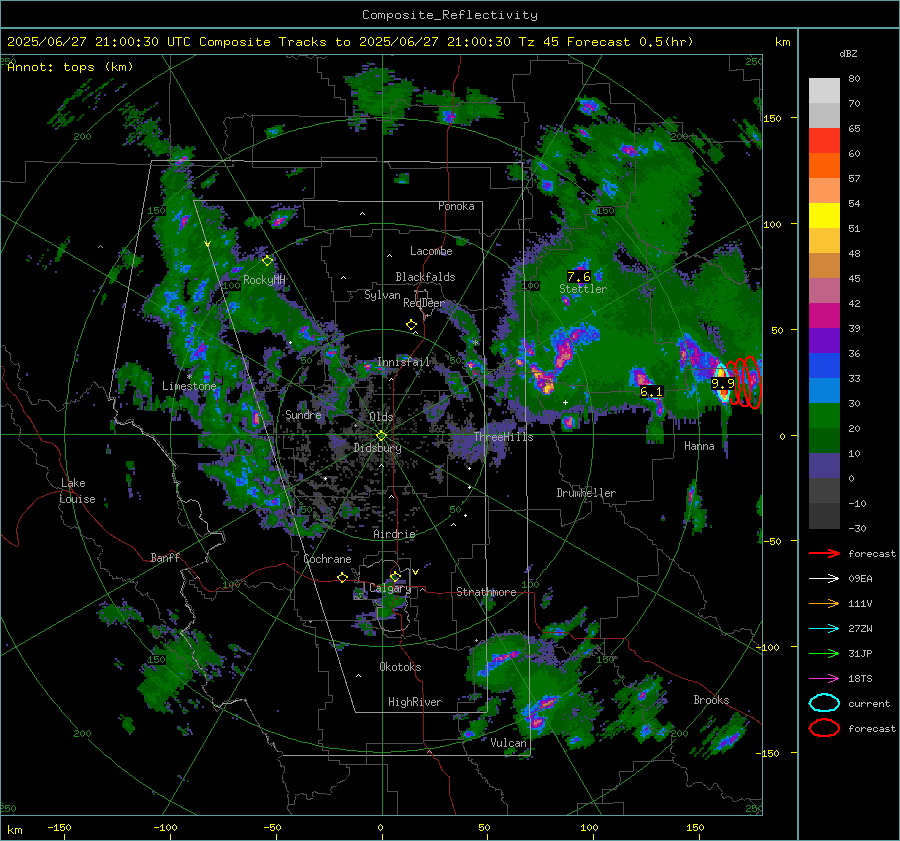
Task: Click the Sylvan label
Action: pyautogui.click(x=382, y=295)
